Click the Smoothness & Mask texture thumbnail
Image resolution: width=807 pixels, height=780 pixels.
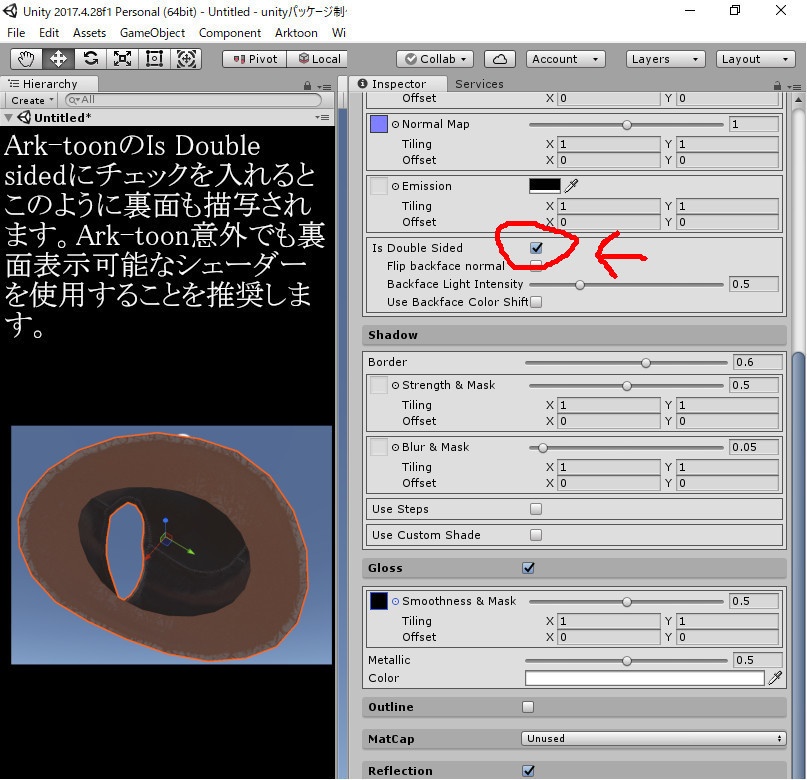pos(379,601)
